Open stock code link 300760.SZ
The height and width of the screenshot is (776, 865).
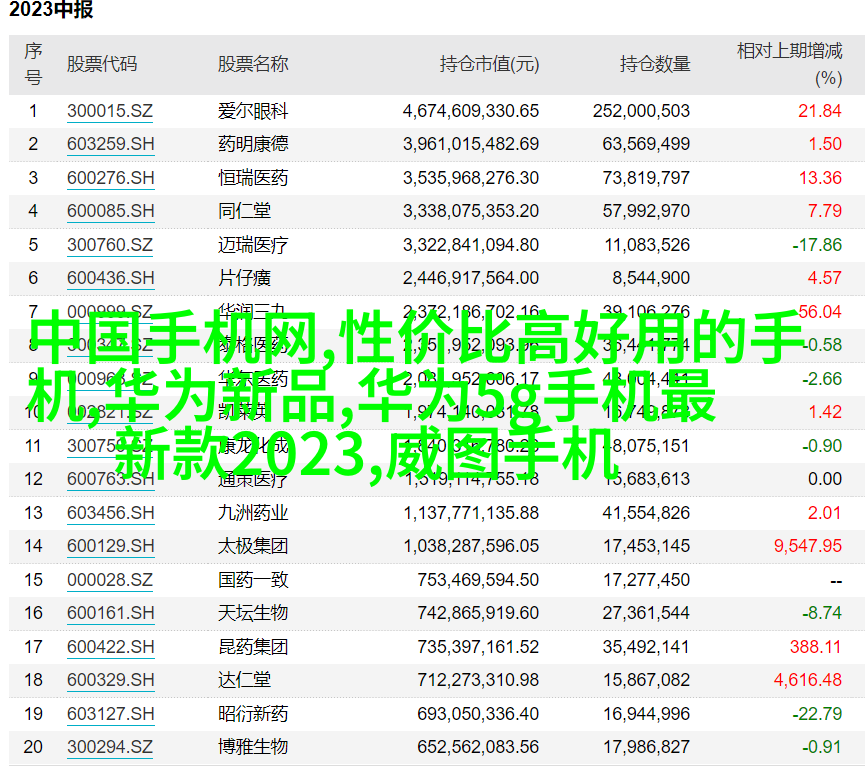pyautogui.click(x=110, y=245)
